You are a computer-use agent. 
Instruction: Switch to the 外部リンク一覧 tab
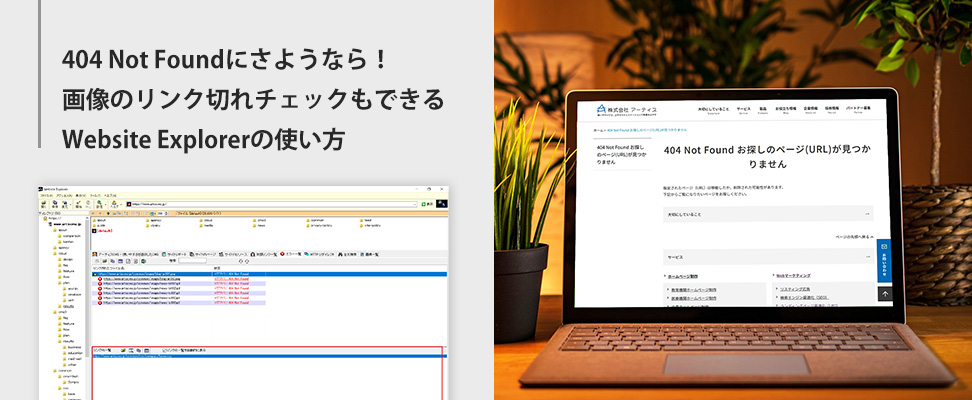(264, 254)
